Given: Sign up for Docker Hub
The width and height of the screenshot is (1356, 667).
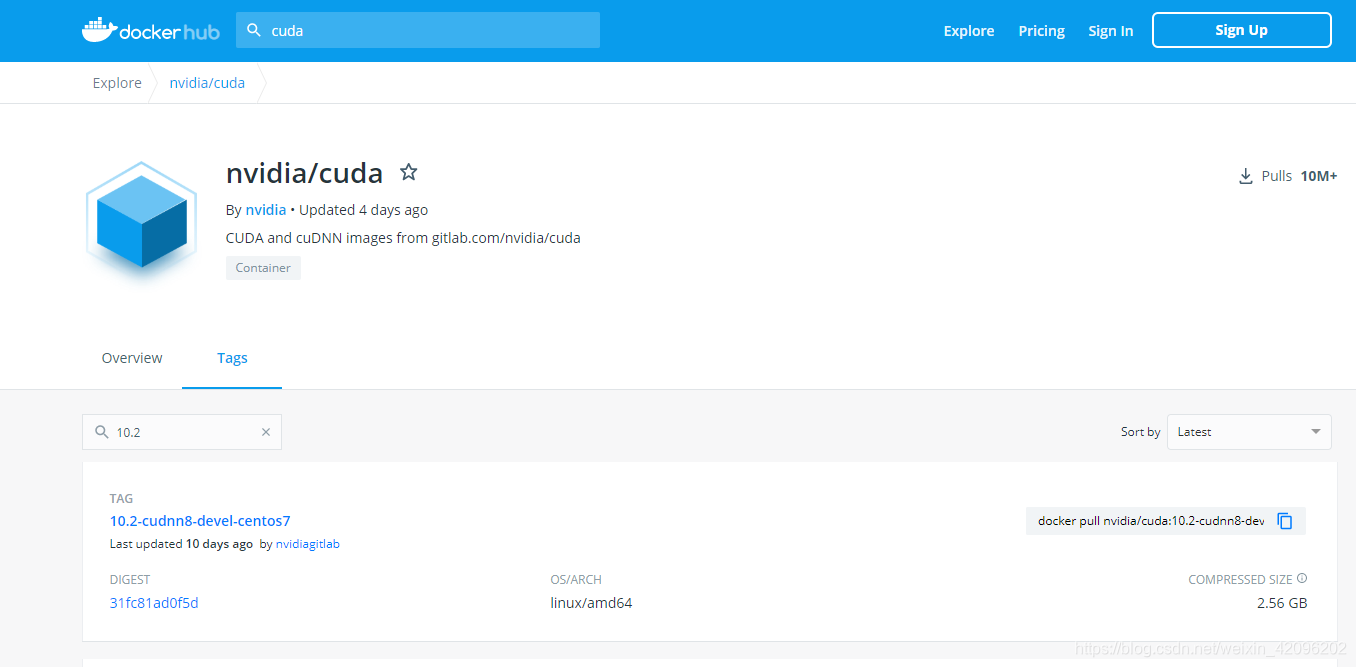Looking at the screenshot, I should 1241,29.
